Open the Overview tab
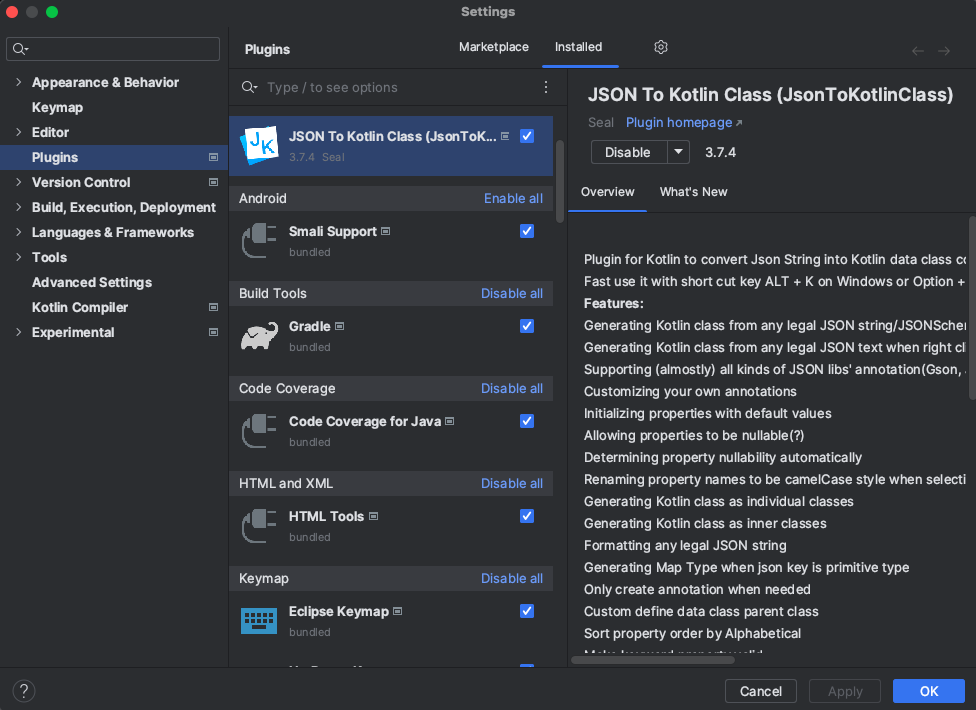 [x=608, y=192]
